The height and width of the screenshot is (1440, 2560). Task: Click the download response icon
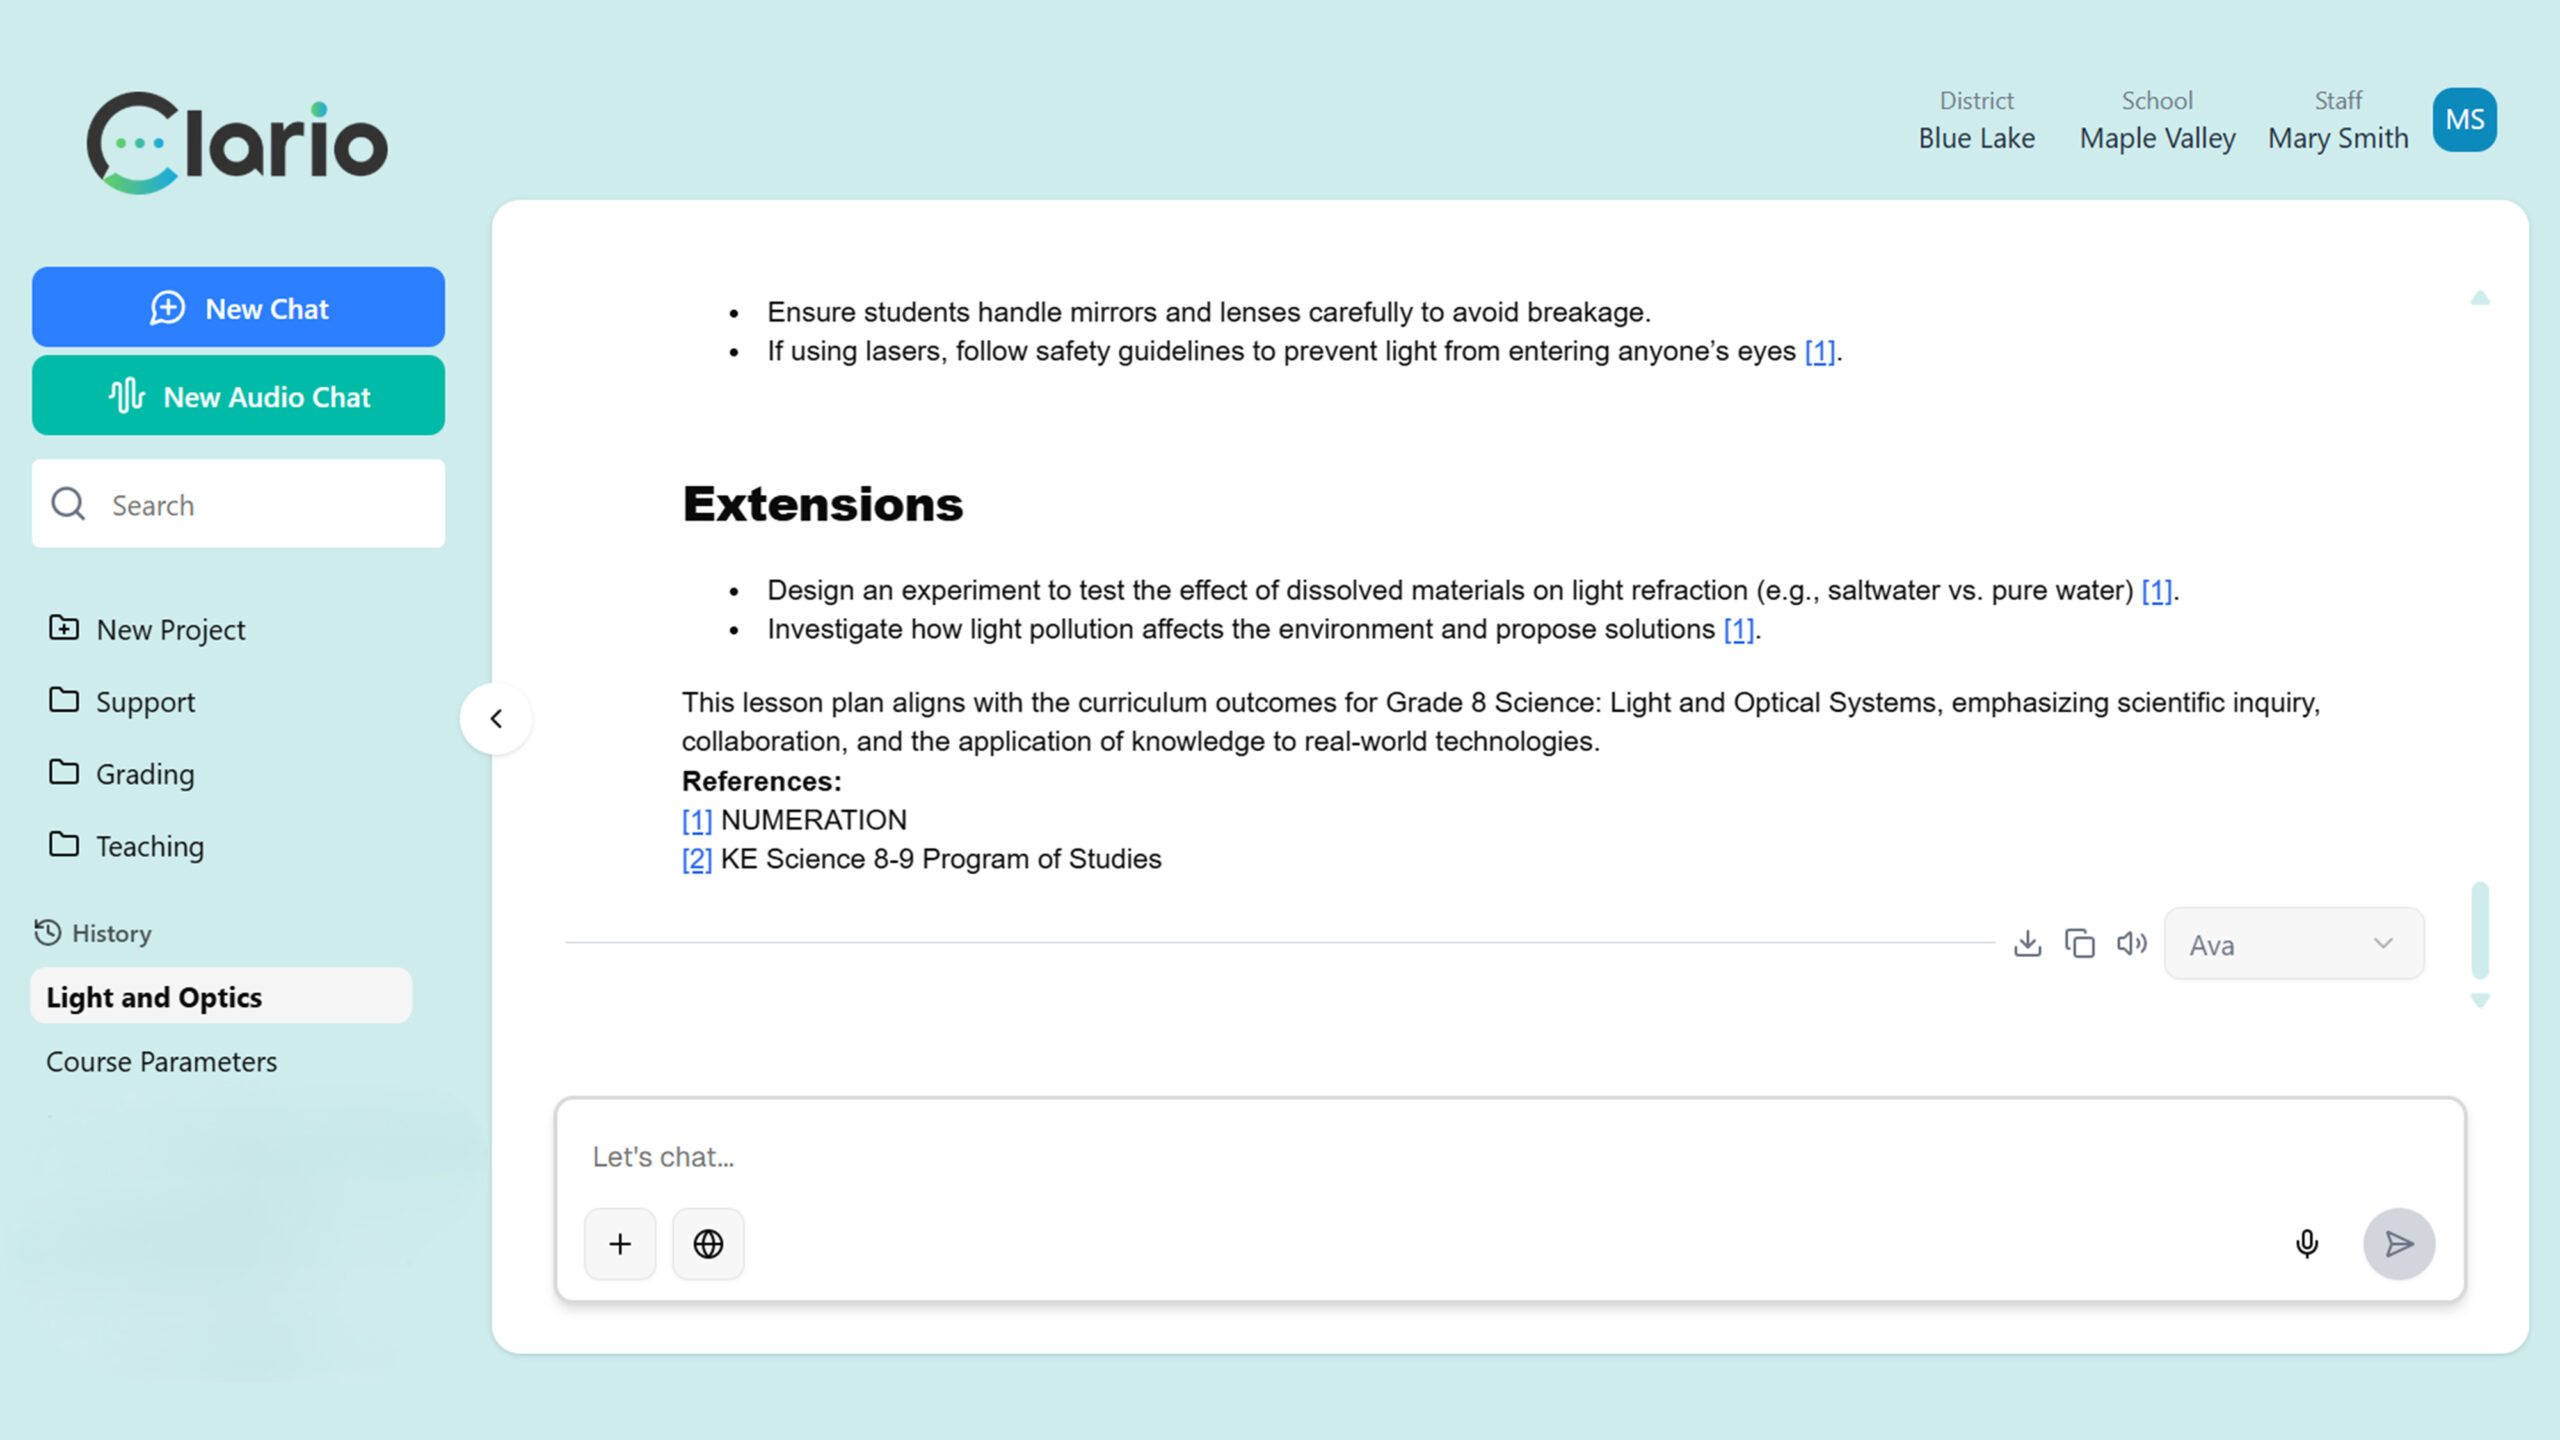[x=2027, y=943]
